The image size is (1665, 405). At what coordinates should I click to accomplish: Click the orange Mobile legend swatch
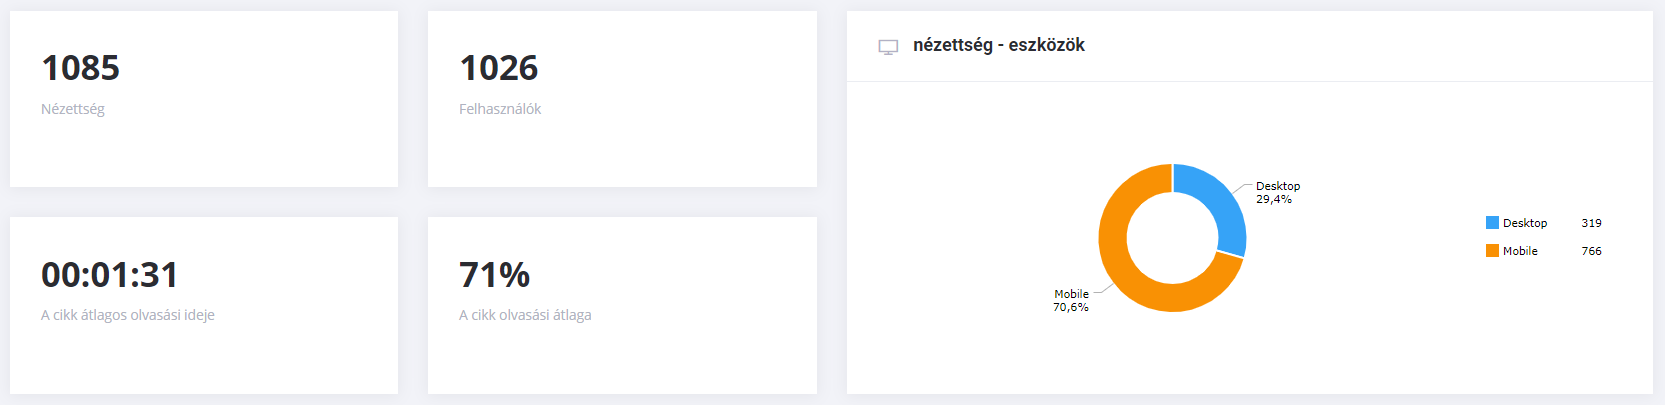1492,251
